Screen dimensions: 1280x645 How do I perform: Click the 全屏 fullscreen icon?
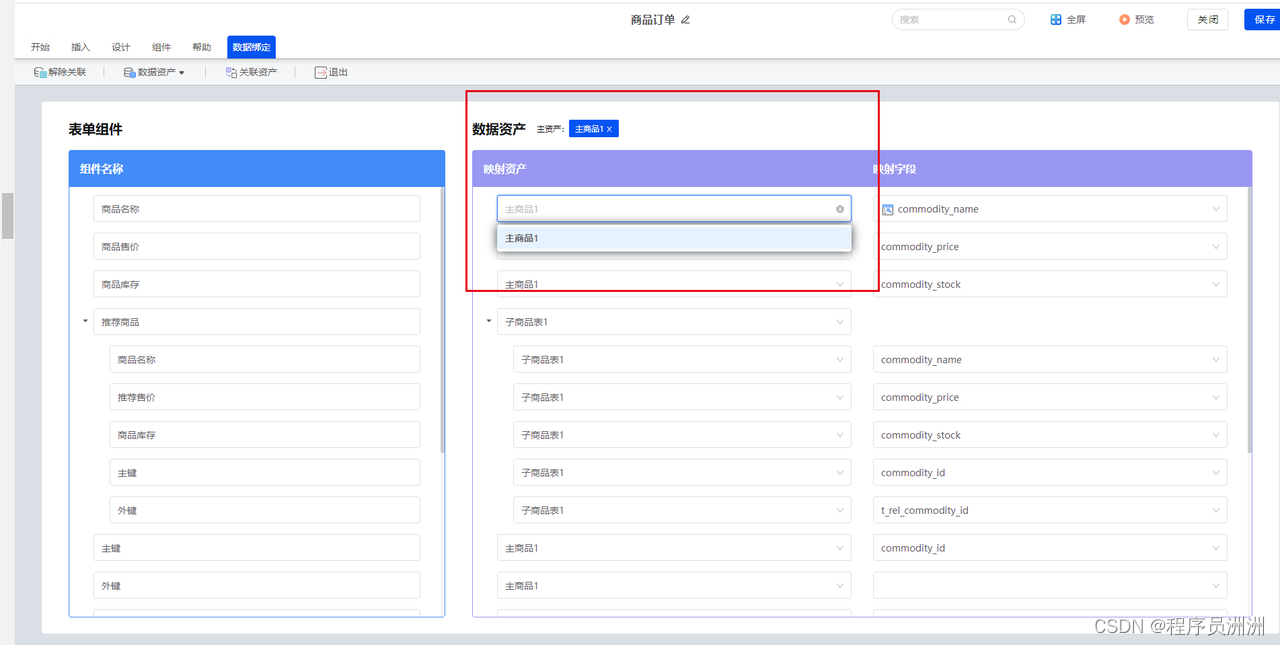tap(1056, 19)
